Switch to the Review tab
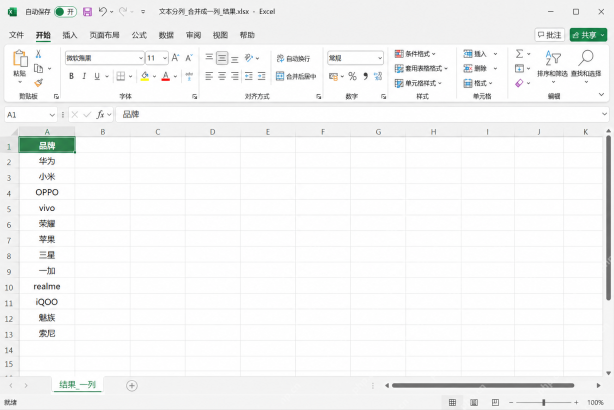Screen dimensions: 614x410 coord(193,35)
